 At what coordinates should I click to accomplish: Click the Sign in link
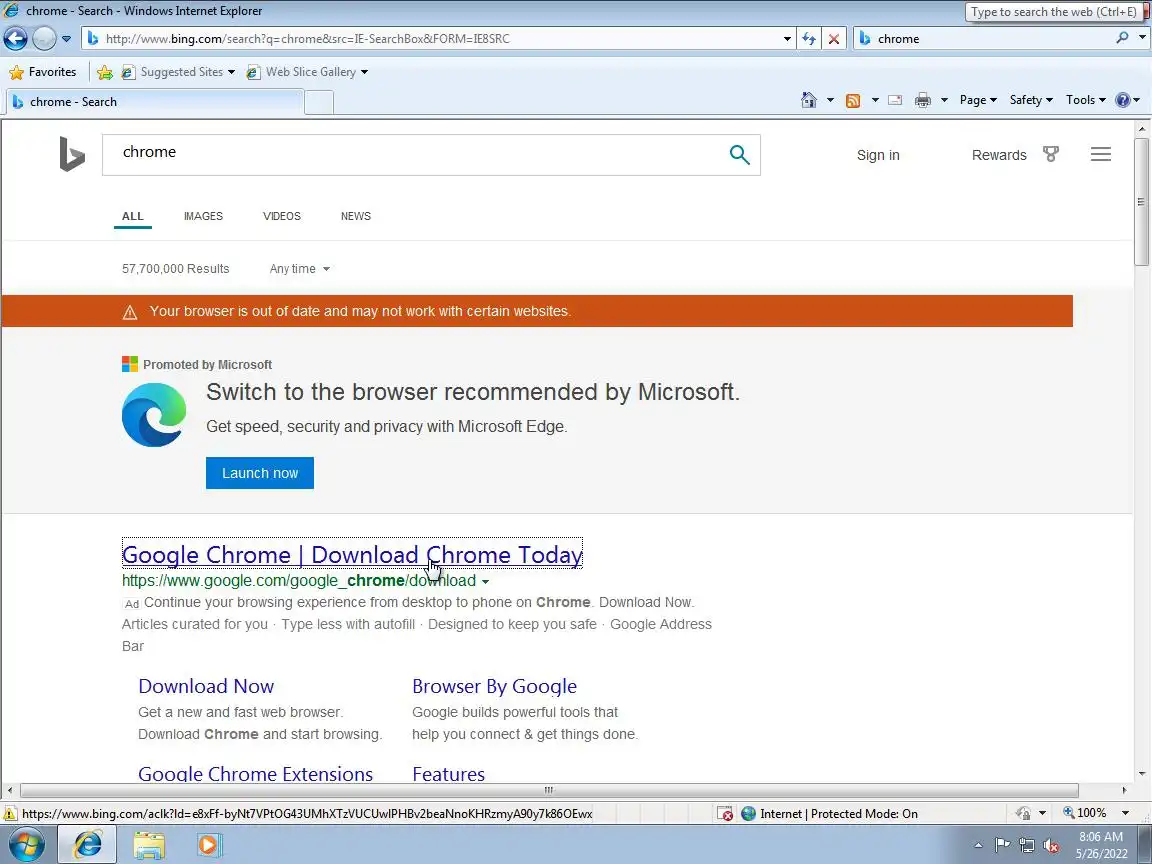(878, 155)
